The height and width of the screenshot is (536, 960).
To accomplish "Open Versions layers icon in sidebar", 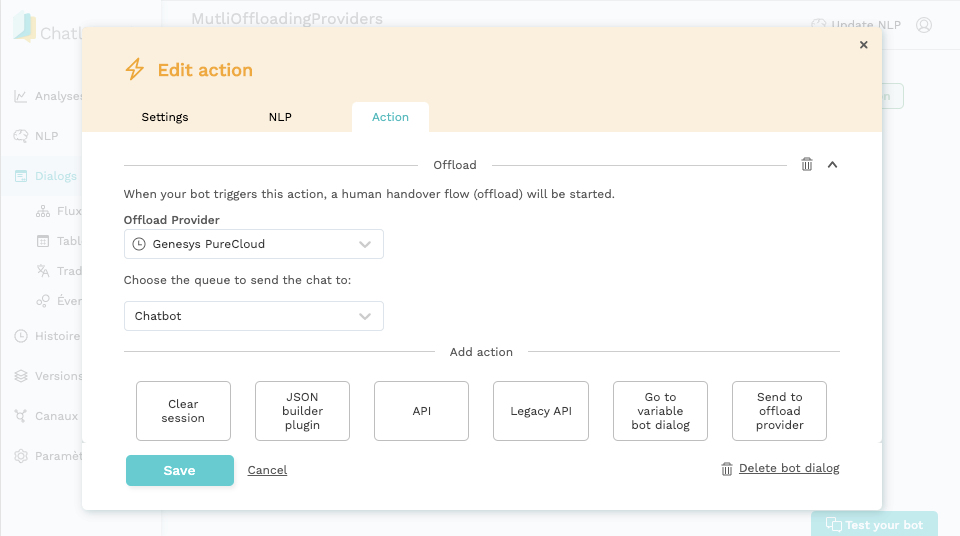I will point(21,376).
